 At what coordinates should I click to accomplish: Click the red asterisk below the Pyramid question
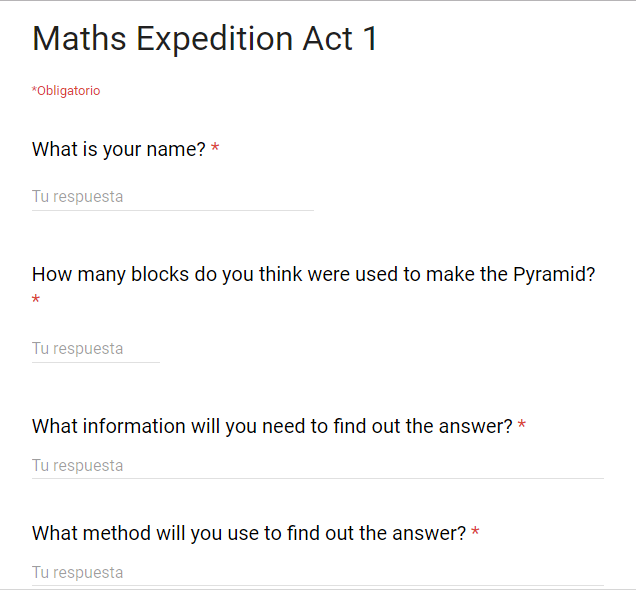pos(36,300)
